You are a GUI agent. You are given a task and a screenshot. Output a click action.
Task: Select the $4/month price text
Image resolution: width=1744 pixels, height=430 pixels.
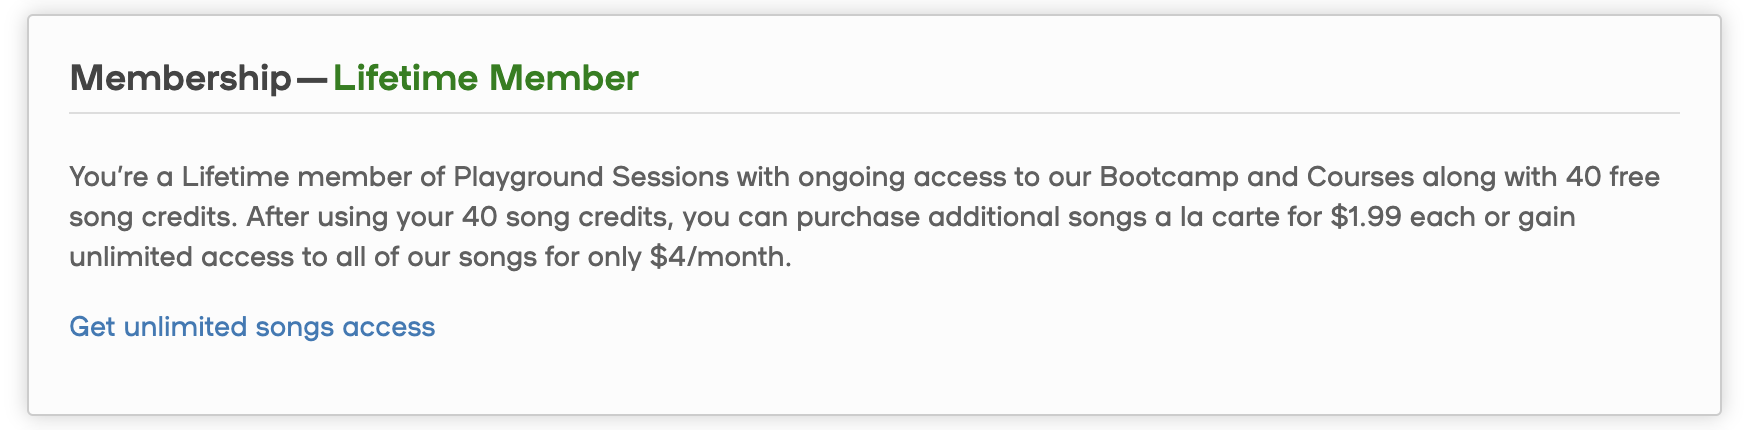[719, 257]
